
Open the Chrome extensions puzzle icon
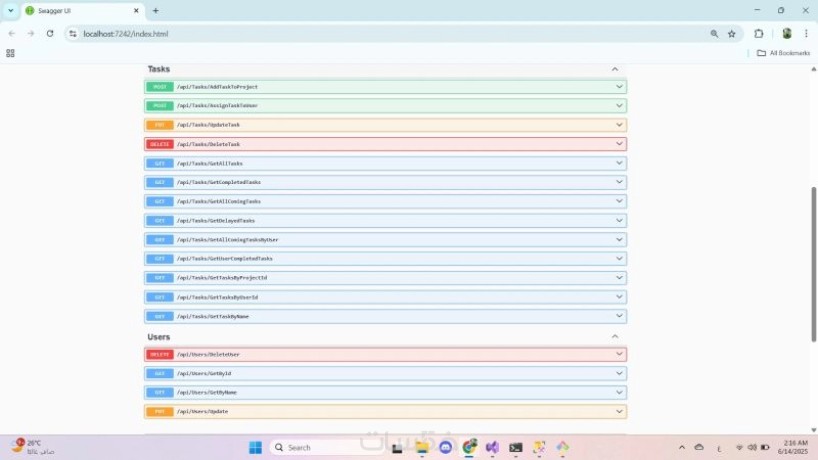759,33
